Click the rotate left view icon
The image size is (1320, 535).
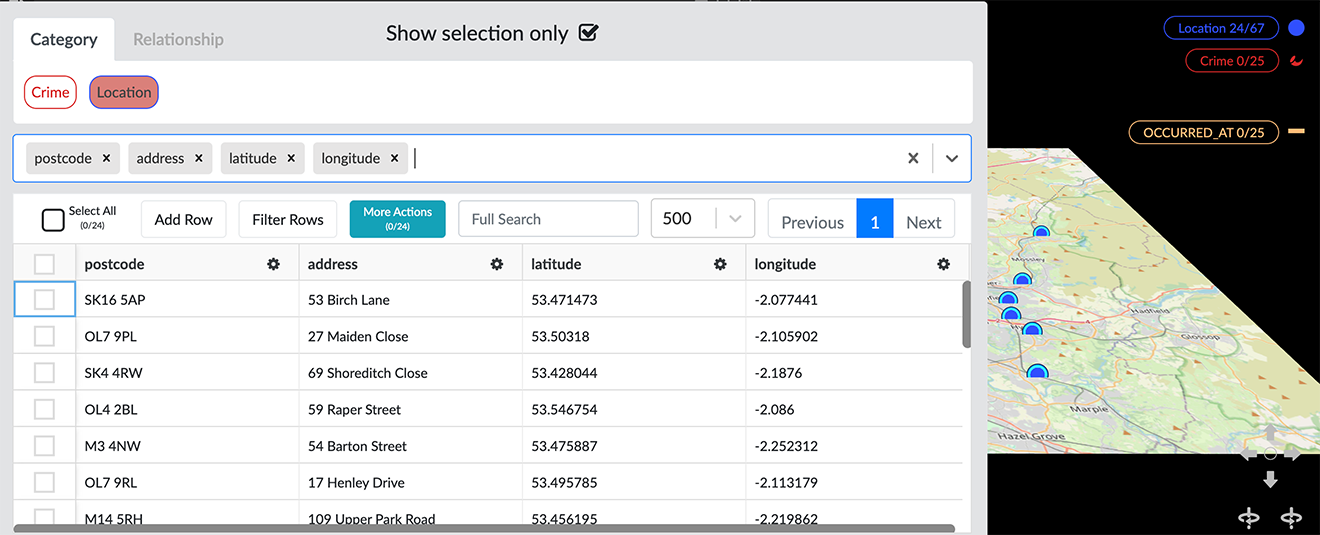click(1249, 517)
